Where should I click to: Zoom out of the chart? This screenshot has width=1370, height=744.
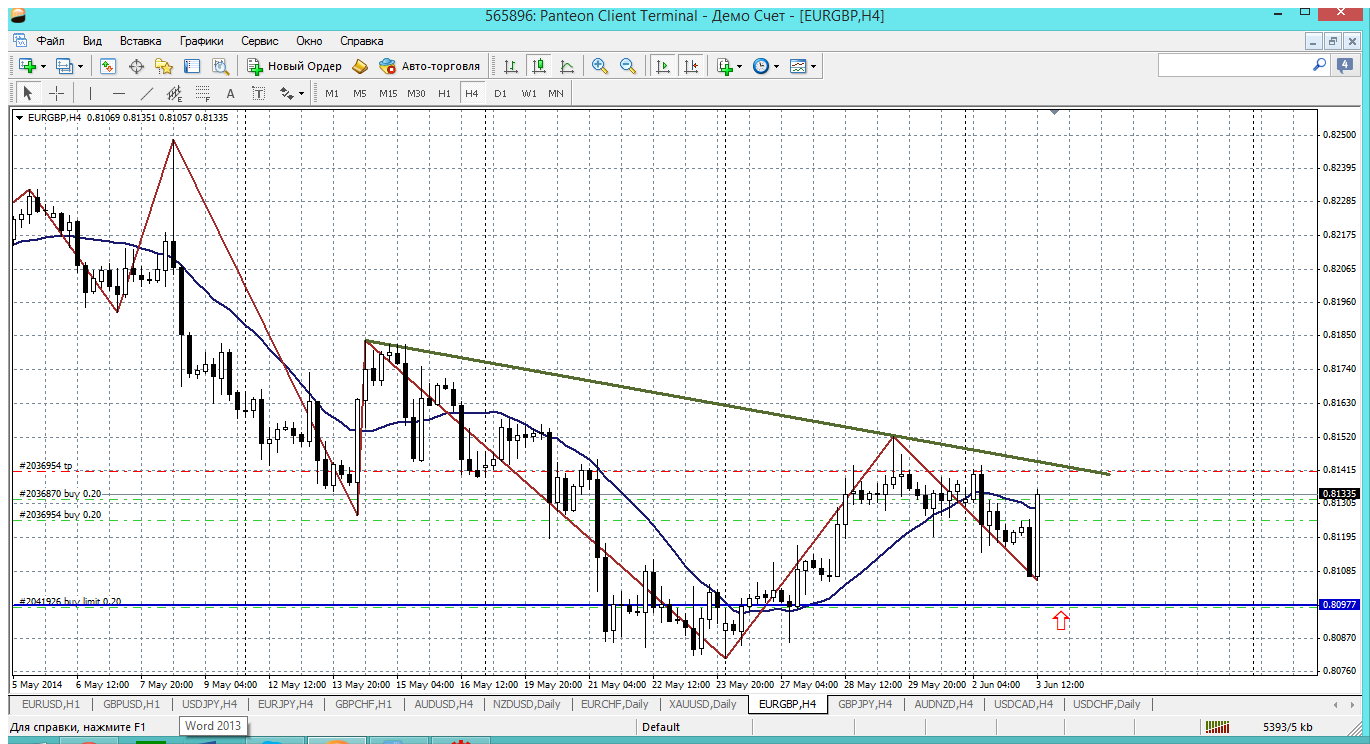628,66
